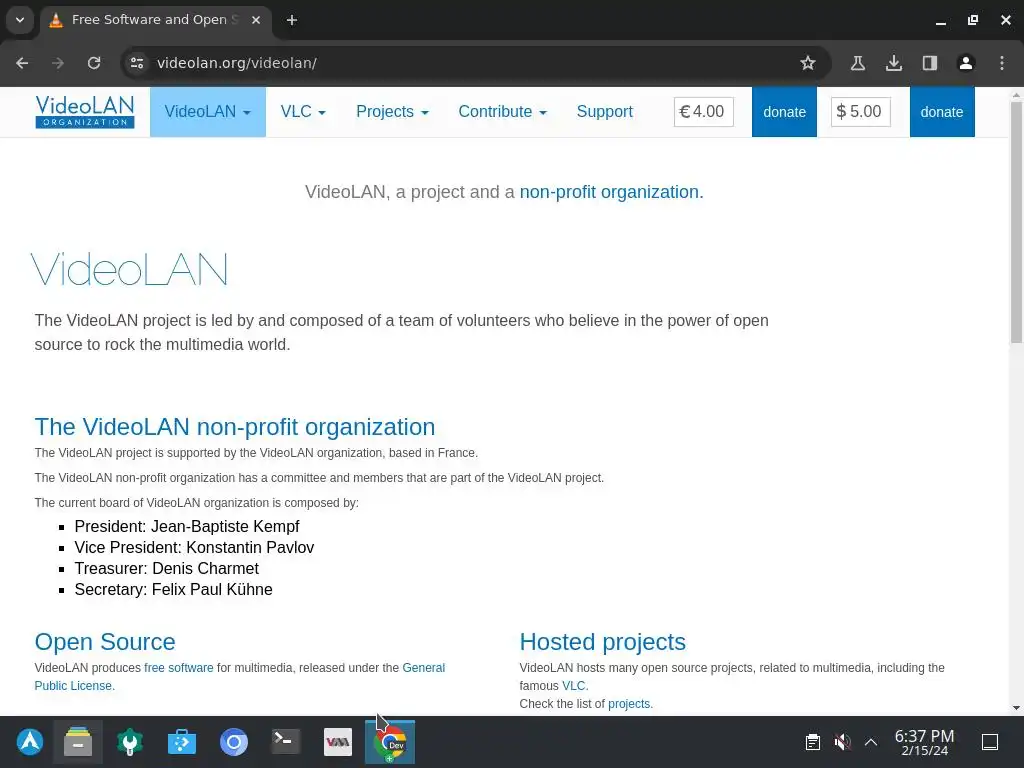1024x768 pixels.
Task: Open the Support page link
Action: pyautogui.click(x=605, y=112)
